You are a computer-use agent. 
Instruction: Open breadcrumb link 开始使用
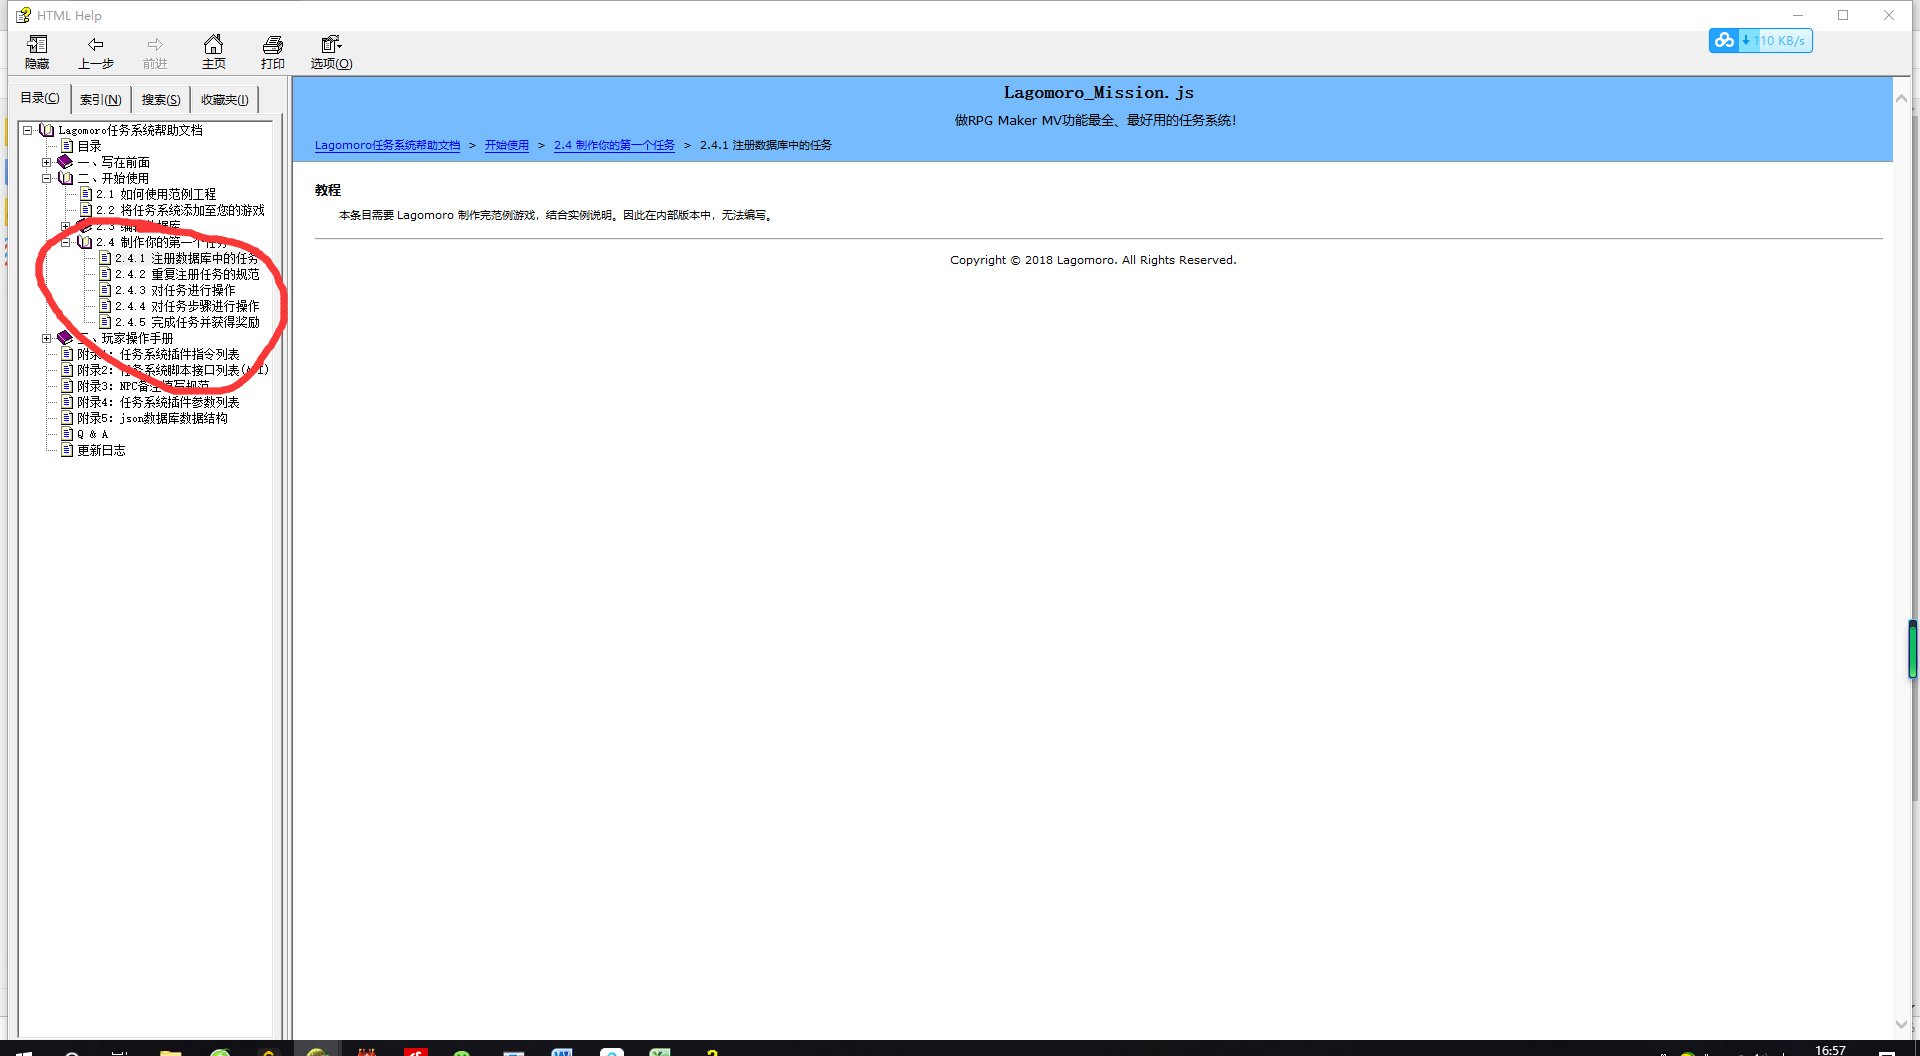507,145
